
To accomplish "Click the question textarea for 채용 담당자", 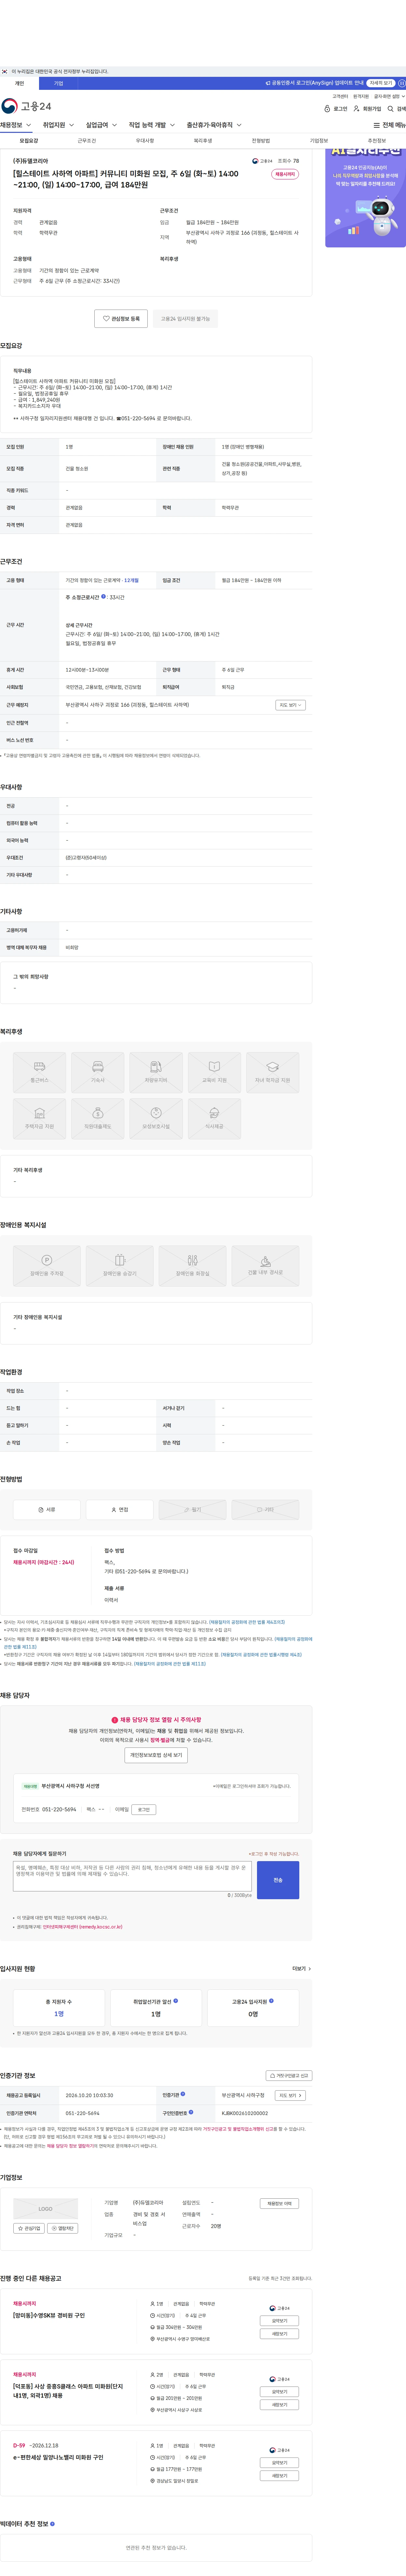I will 132,1876.
